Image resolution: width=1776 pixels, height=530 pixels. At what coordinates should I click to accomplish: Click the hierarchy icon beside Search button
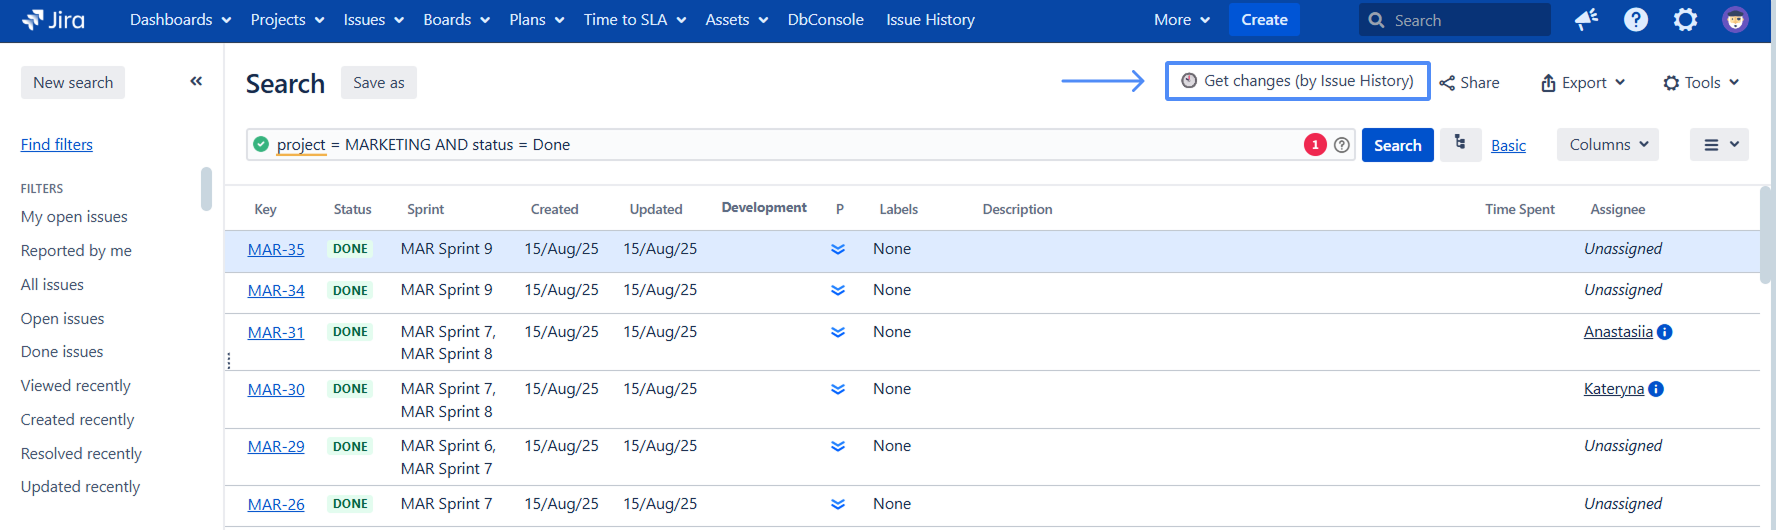pos(1460,144)
